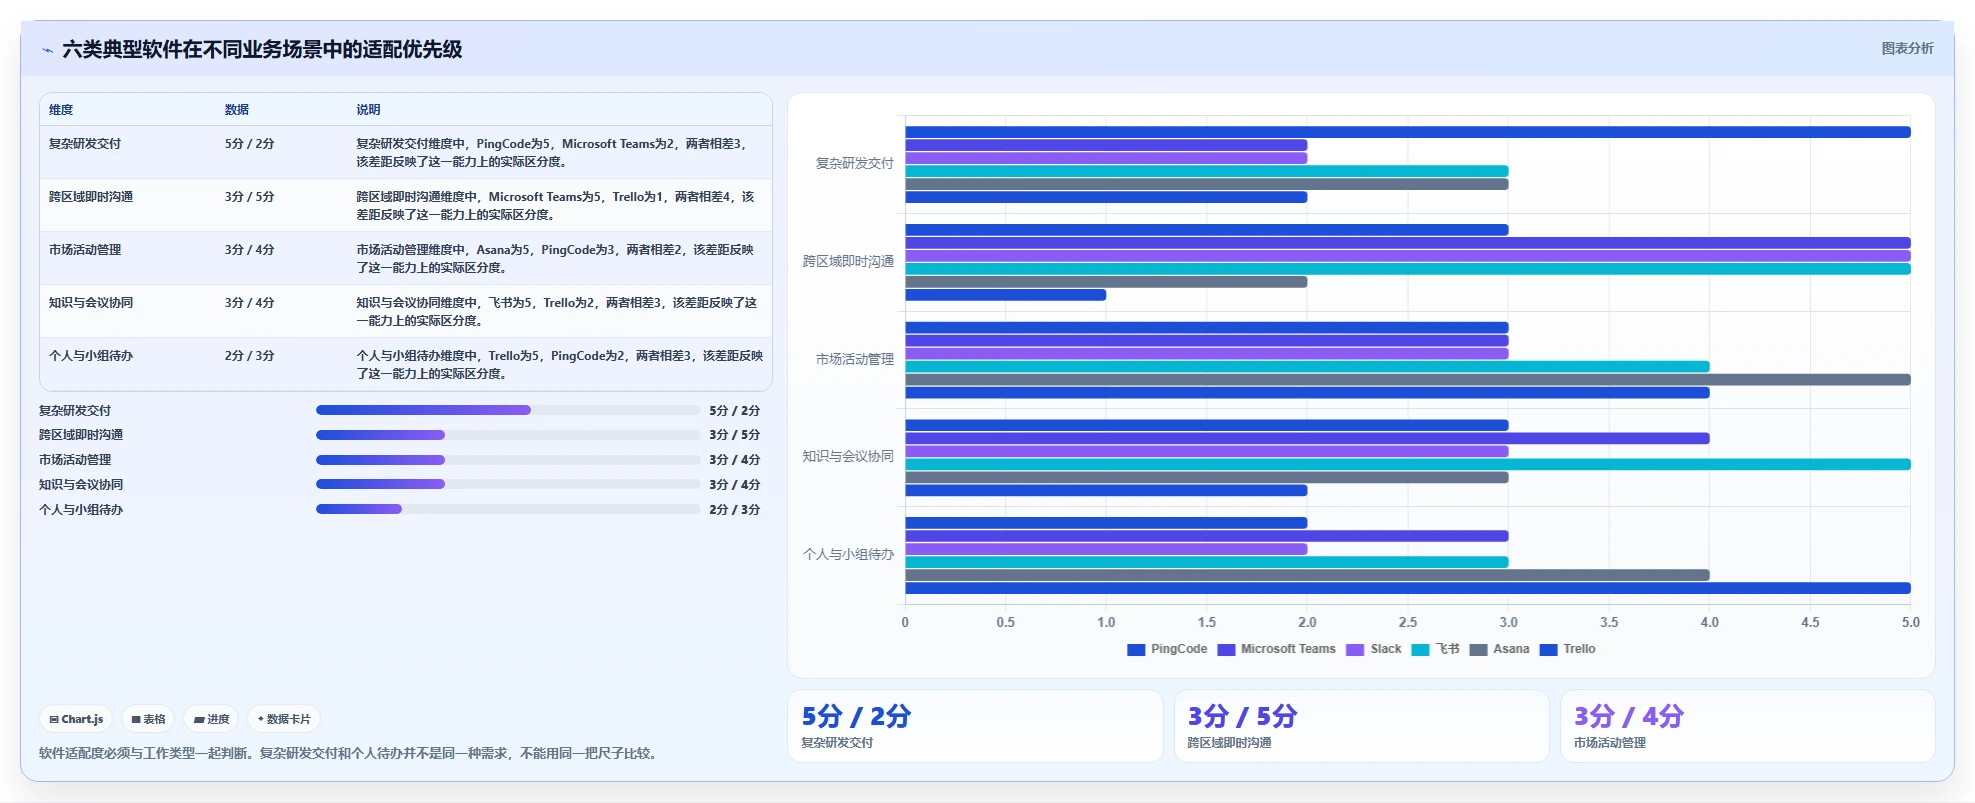
Task: Click the 复杂研发交付 chart axis label
Action: 855,163
